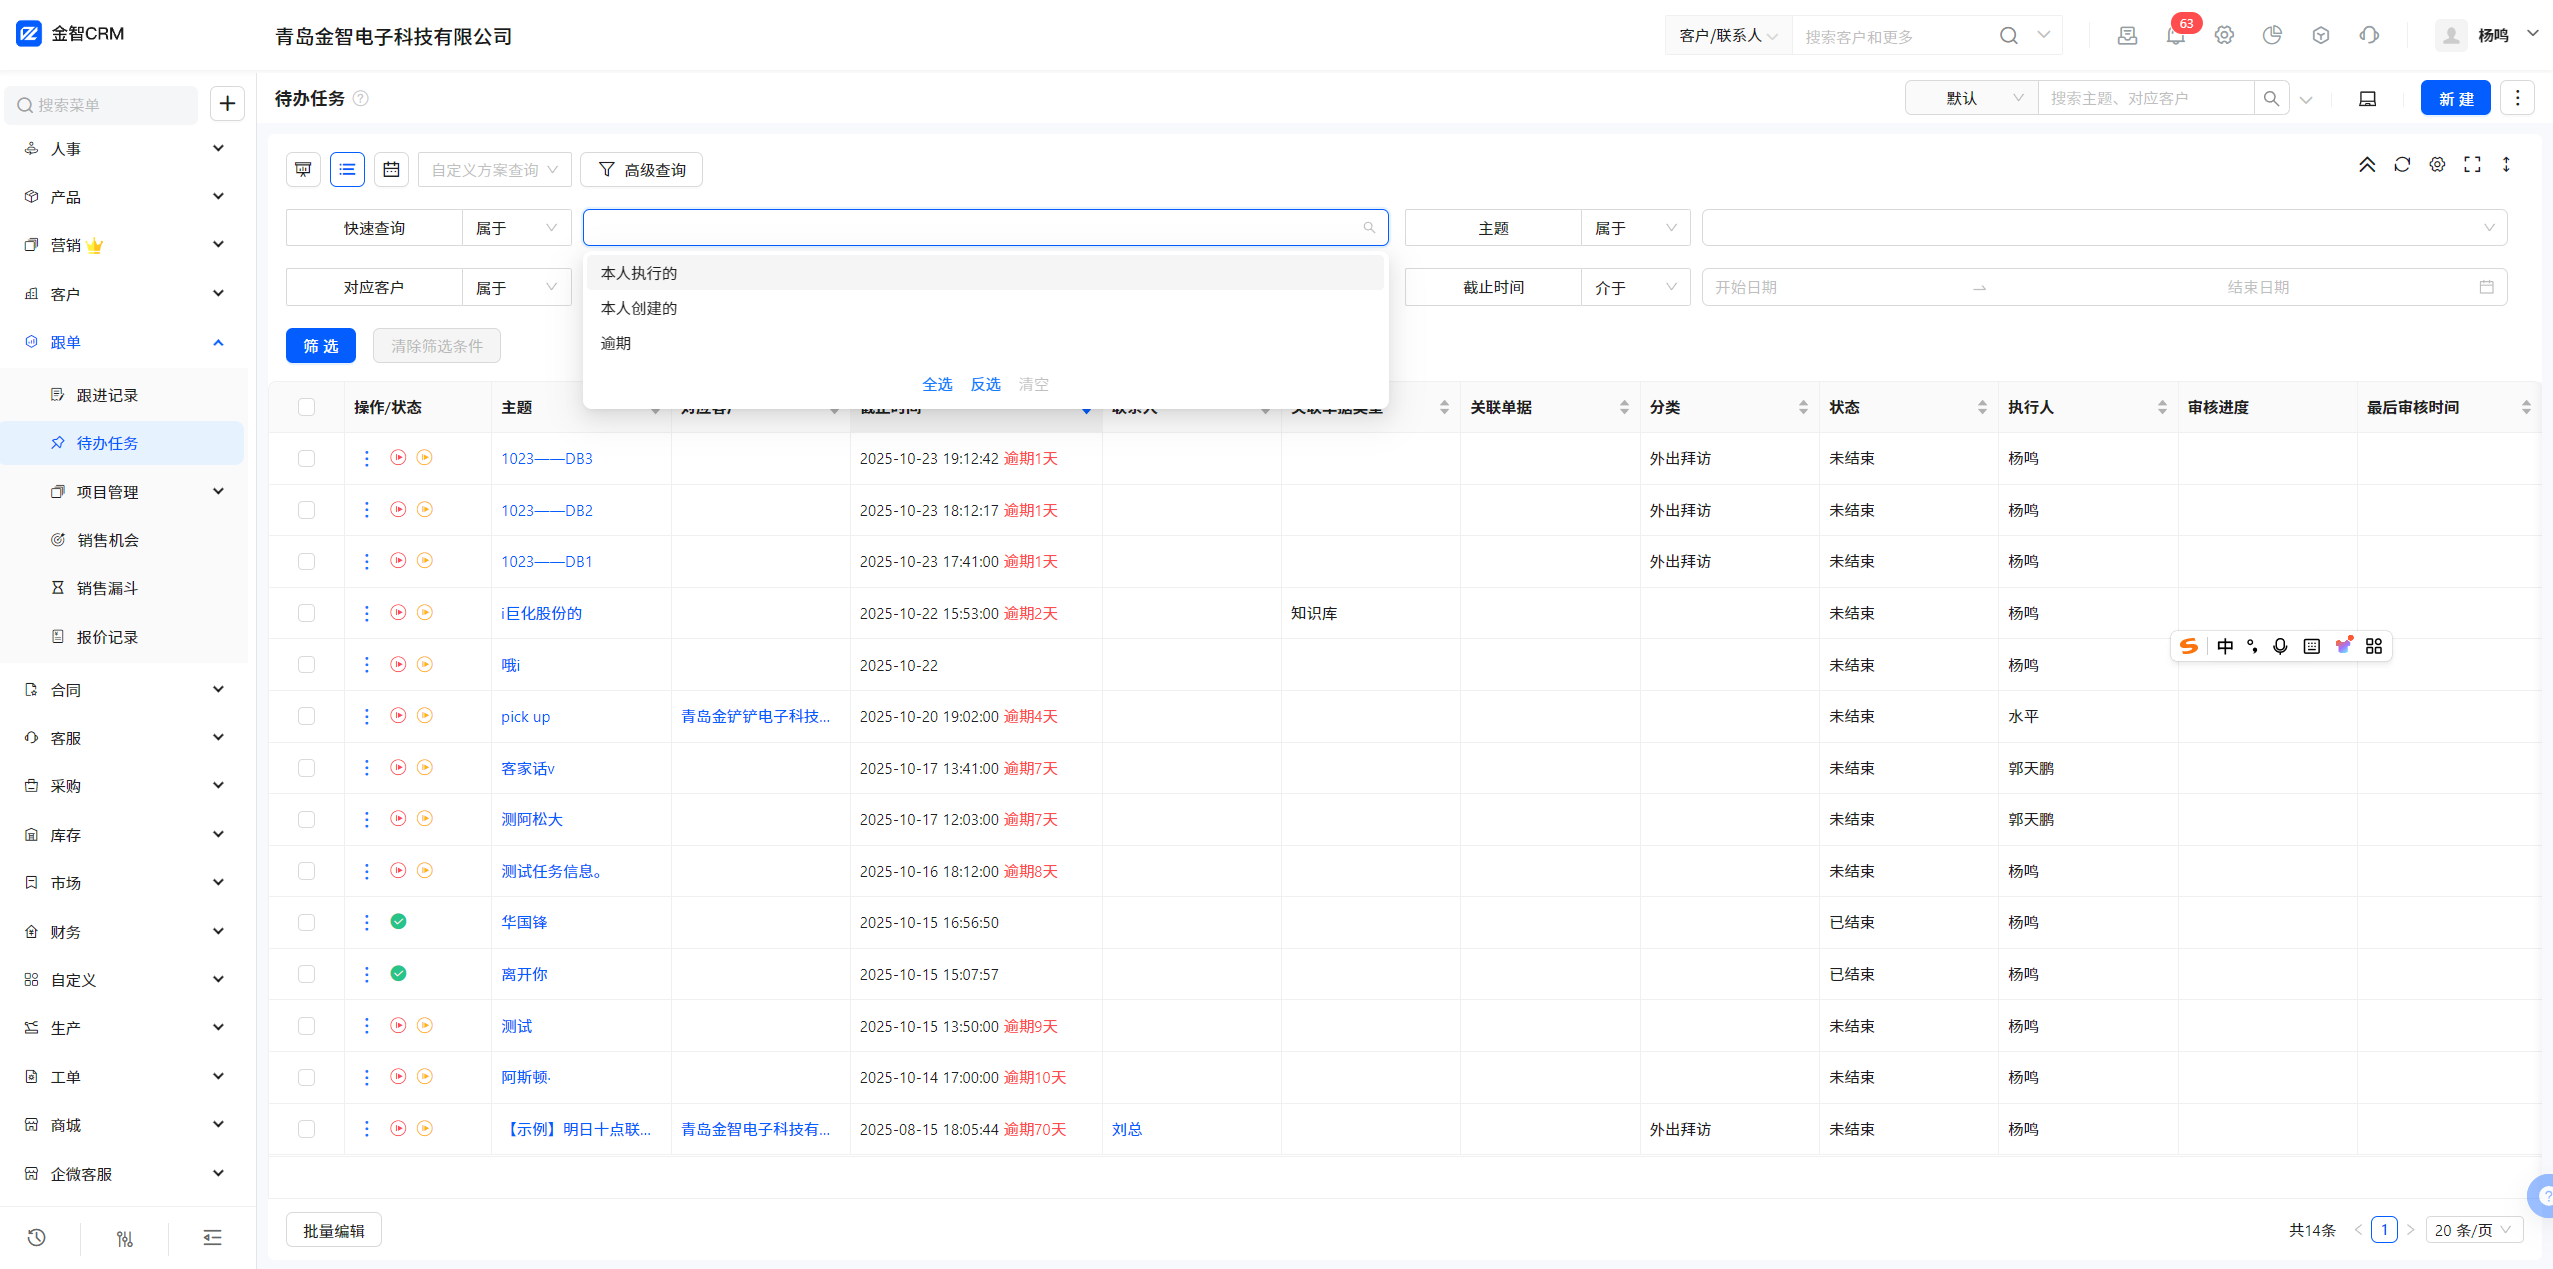Open 自定义方案查询 dropdown
The width and height of the screenshot is (2553, 1269).
[x=494, y=170]
